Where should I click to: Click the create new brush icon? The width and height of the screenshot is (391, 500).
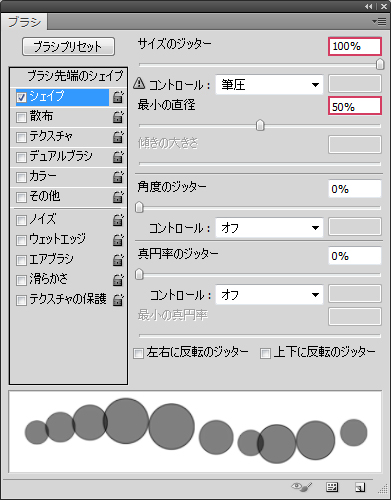pos(360,487)
